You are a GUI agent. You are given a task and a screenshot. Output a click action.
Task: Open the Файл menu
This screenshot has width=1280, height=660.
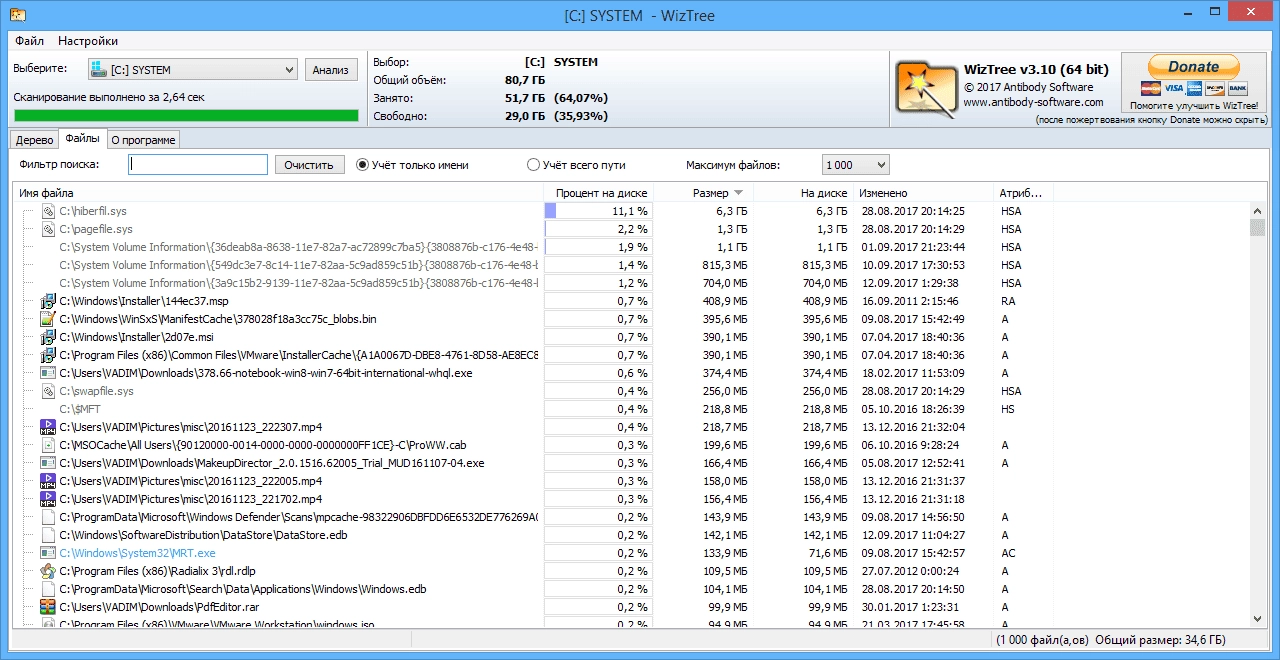[29, 41]
